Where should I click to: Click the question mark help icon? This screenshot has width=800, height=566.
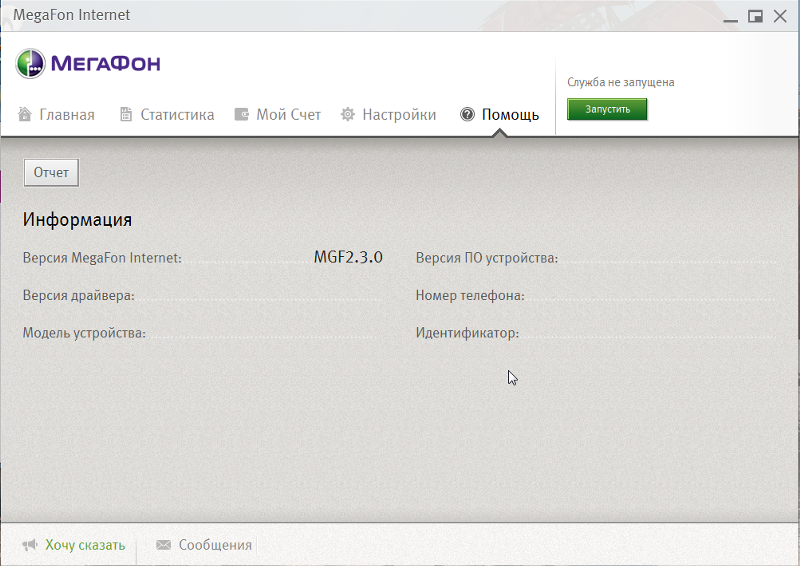(467, 114)
